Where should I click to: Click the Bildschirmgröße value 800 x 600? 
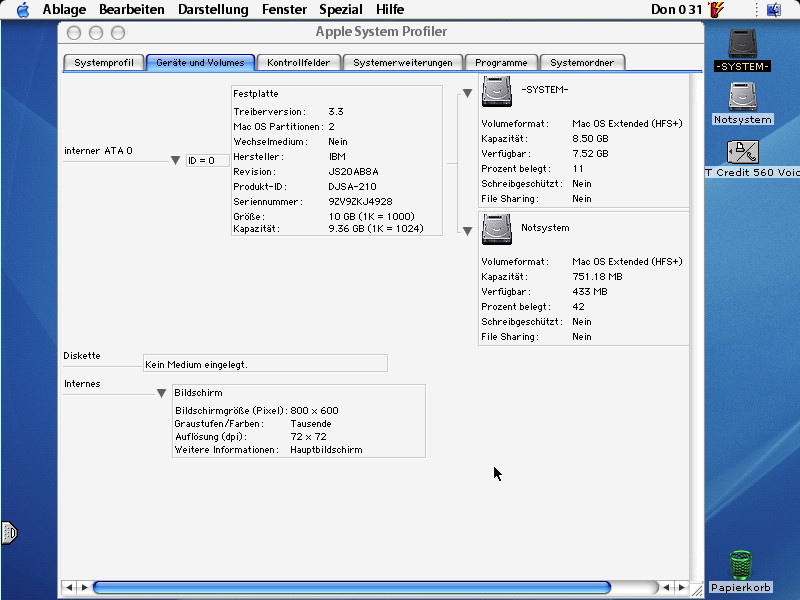314,411
